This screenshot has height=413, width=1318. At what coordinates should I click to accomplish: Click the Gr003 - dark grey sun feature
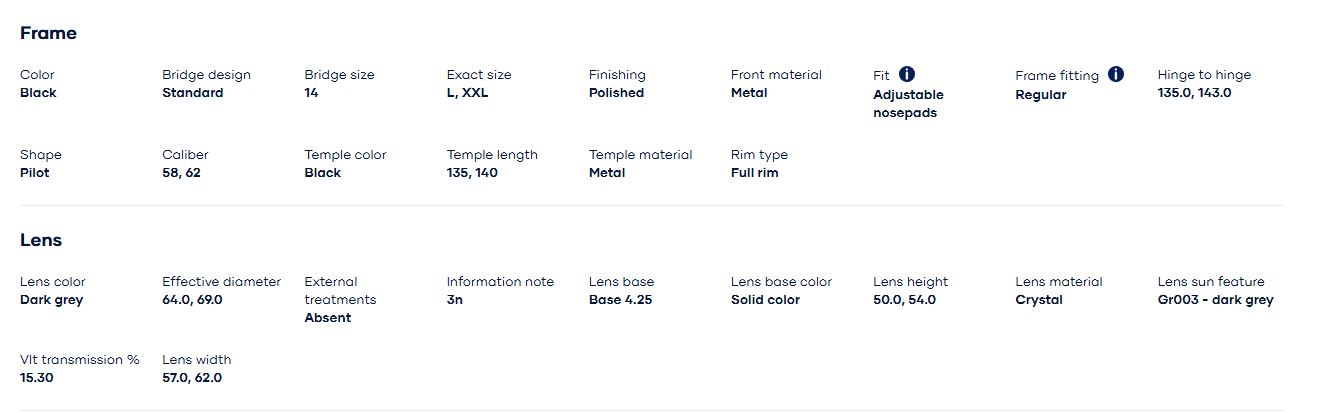[x=1215, y=300]
